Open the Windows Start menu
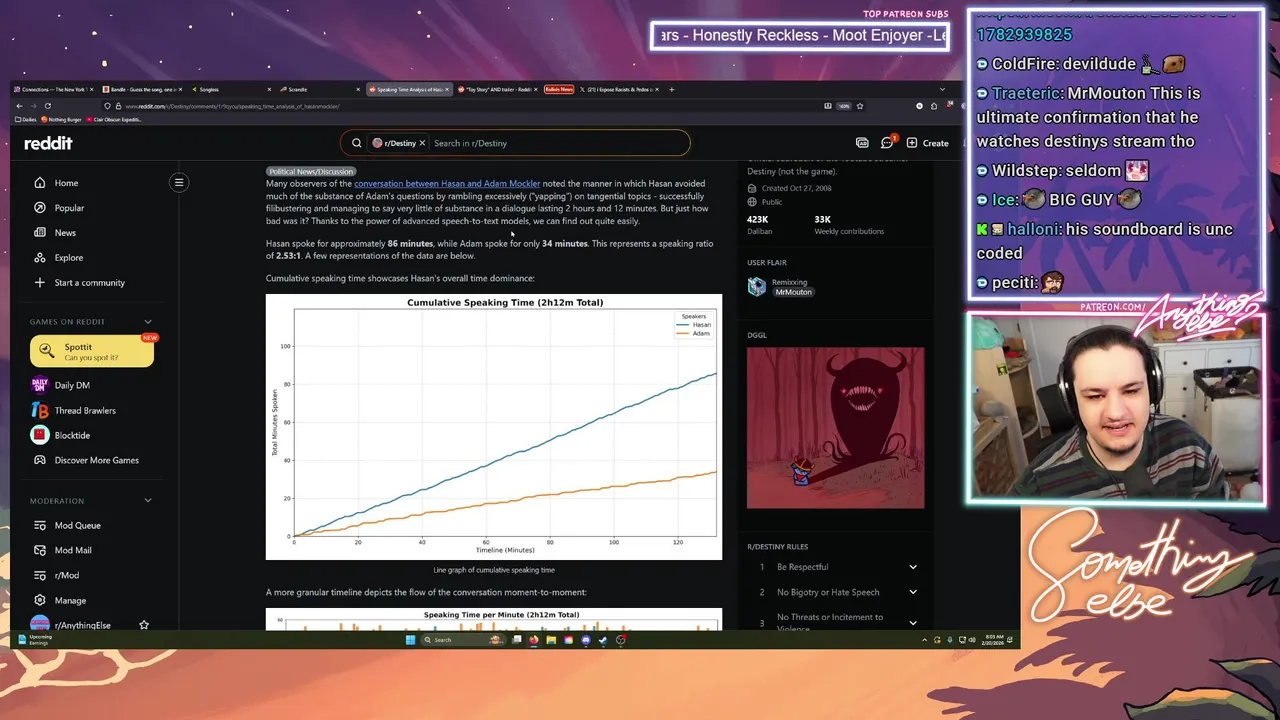1280x720 pixels. pos(410,640)
